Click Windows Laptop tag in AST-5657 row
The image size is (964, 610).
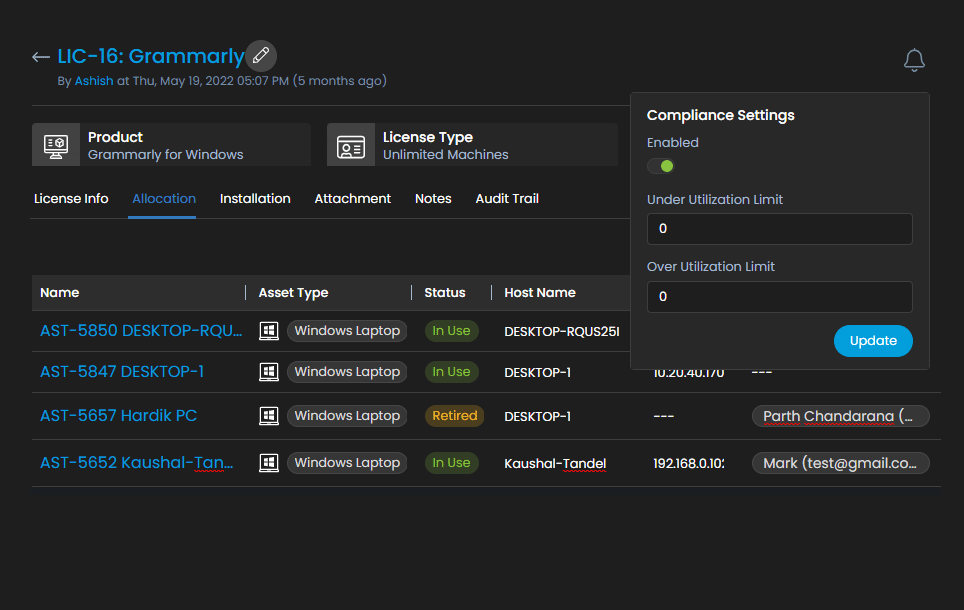tap(347, 416)
